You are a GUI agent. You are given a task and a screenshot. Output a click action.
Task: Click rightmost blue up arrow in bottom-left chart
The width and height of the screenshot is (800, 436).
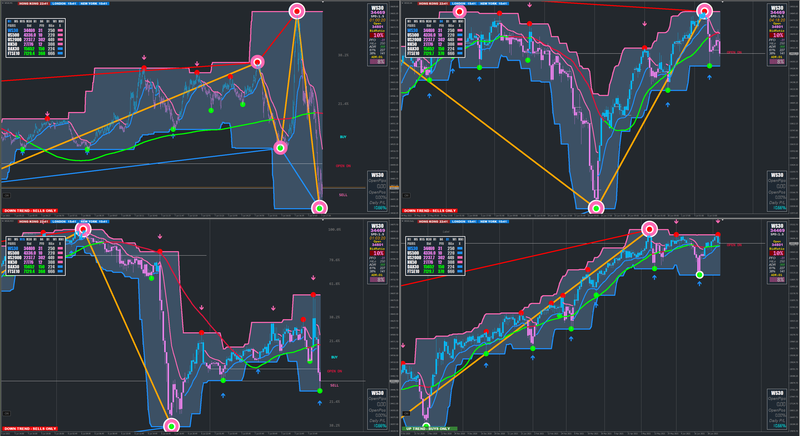319,403
